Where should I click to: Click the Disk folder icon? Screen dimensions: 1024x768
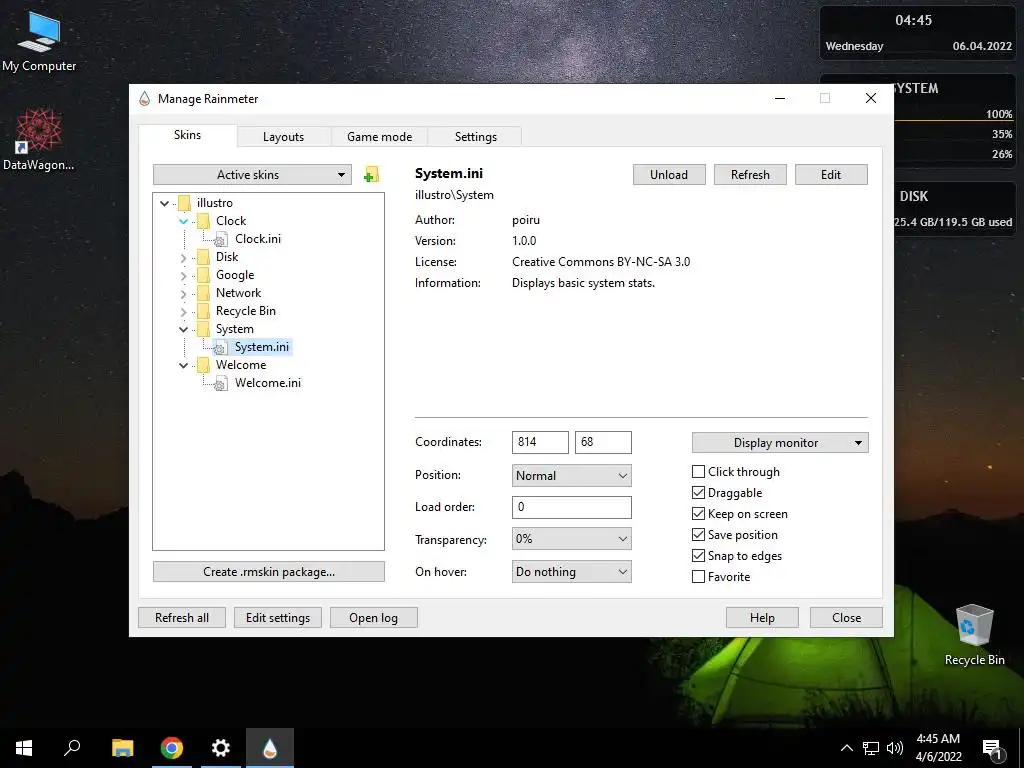[x=203, y=257]
